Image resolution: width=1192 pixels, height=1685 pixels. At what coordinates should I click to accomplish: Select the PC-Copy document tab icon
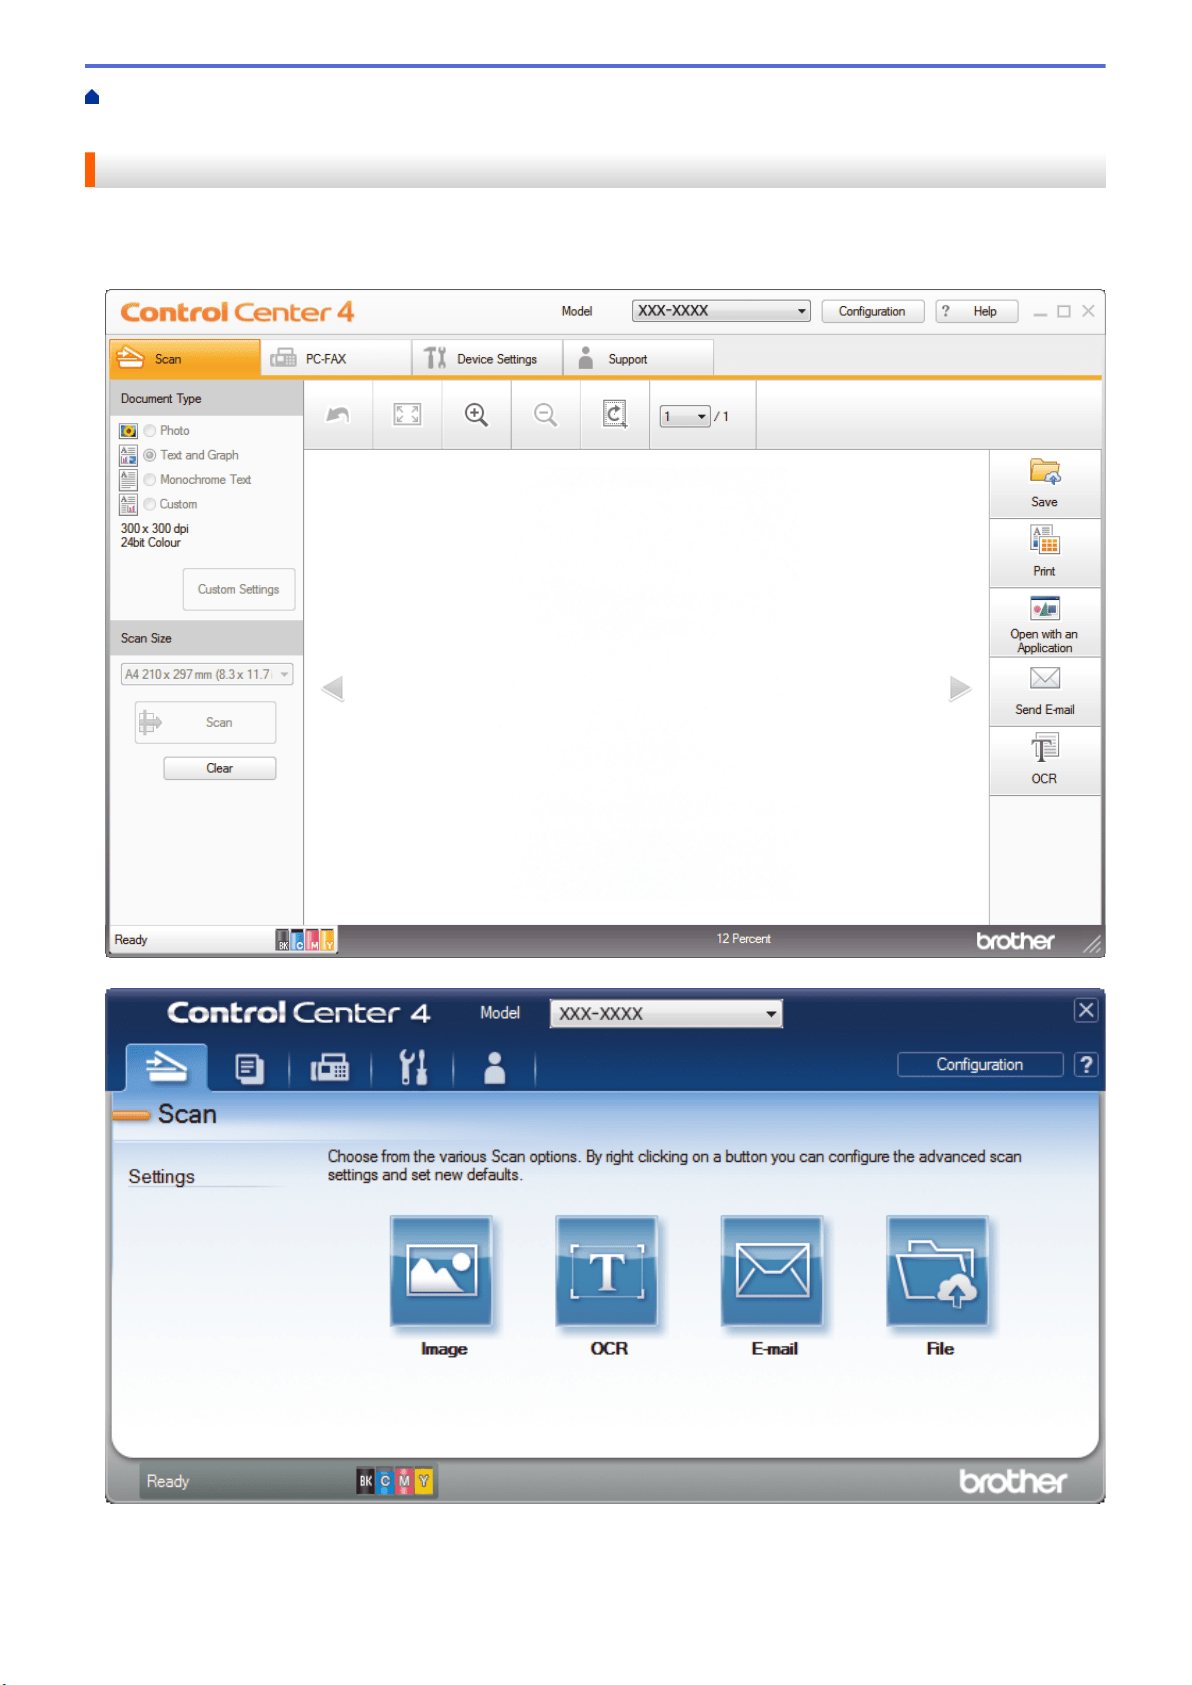pyautogui.click(x=249, y=1069)
